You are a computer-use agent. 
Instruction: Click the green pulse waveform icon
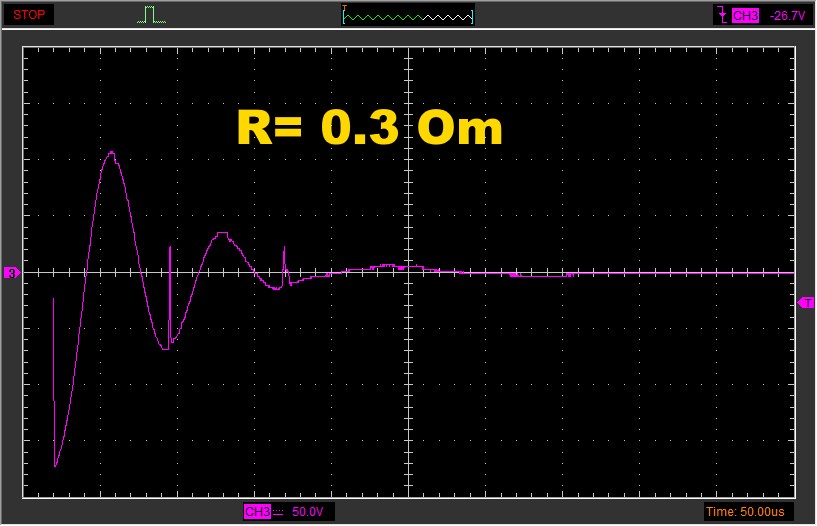pyautogui.click(x=151, y=15)
